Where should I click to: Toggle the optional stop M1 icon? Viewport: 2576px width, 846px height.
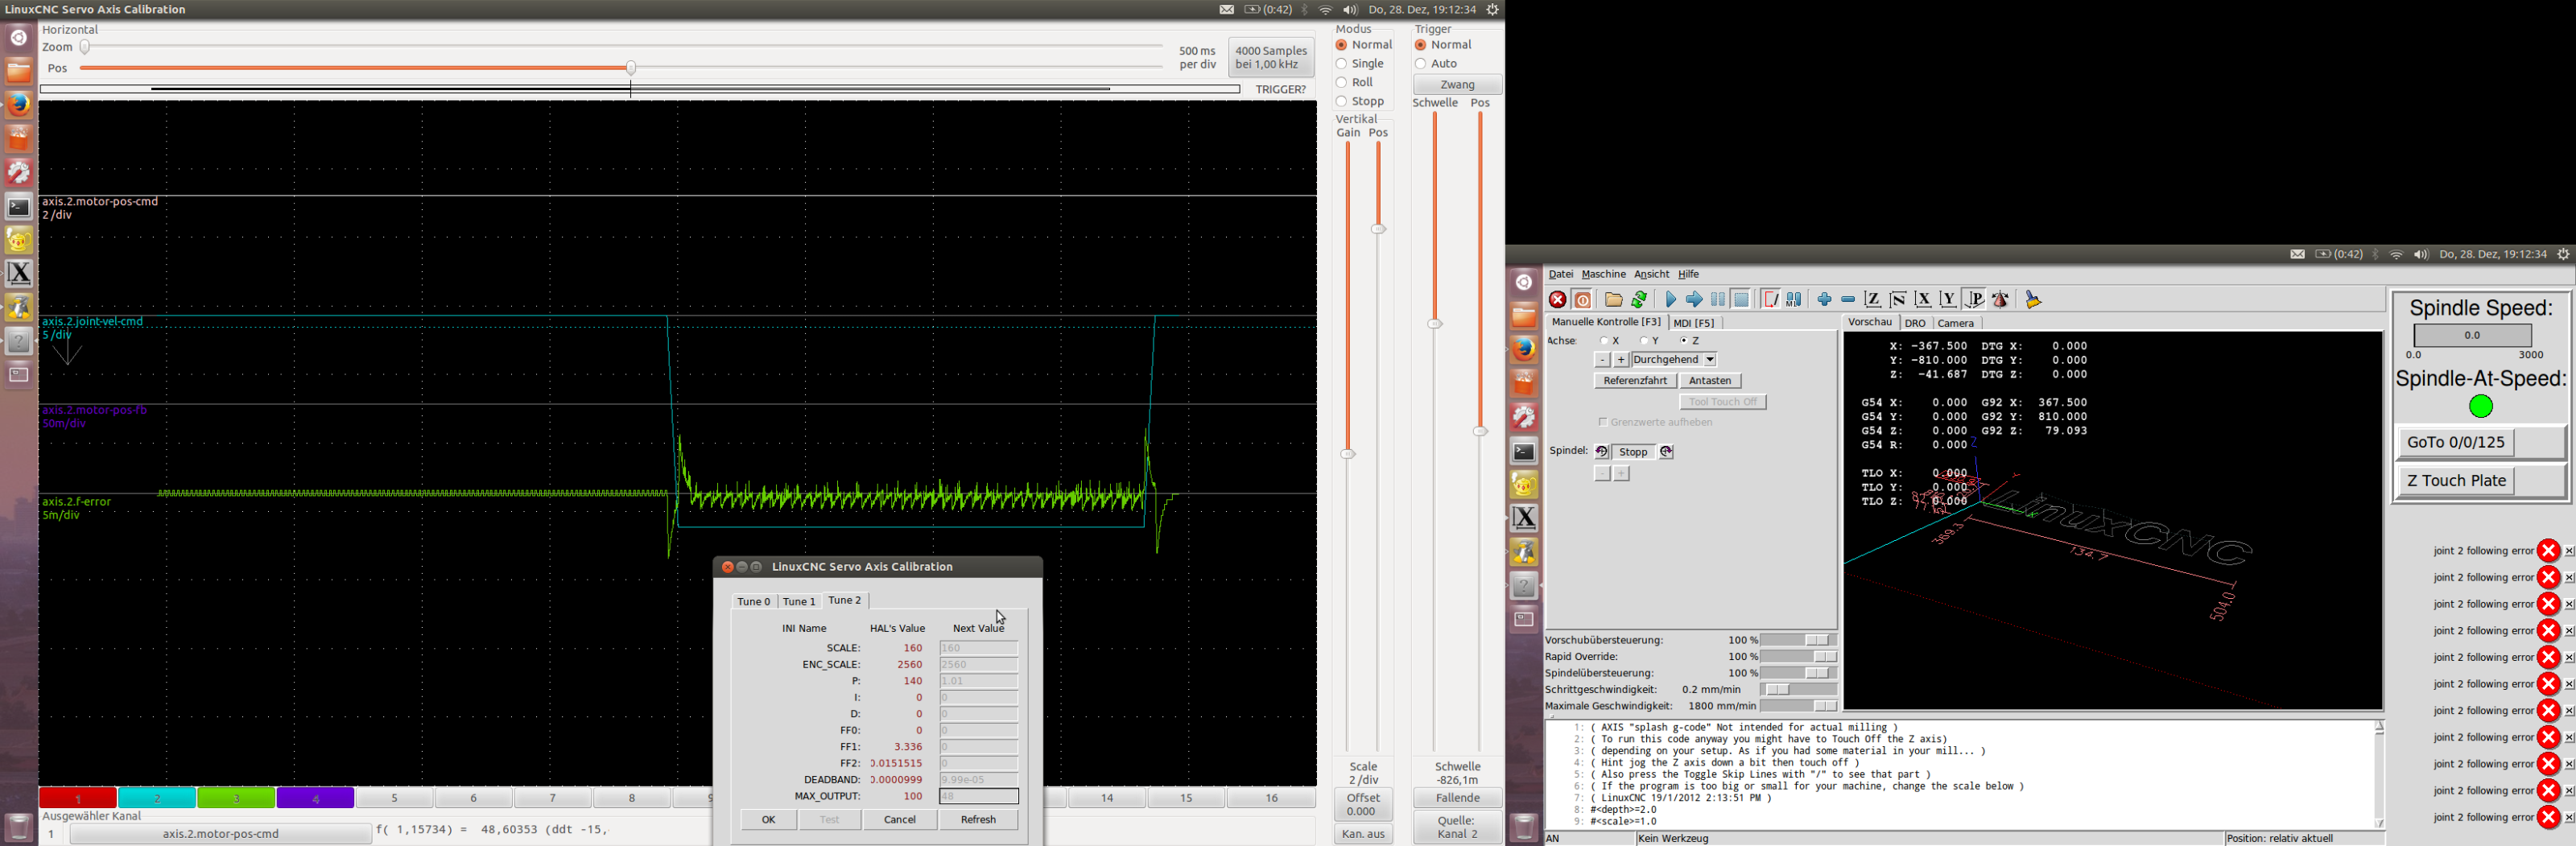click(1794, 300)
